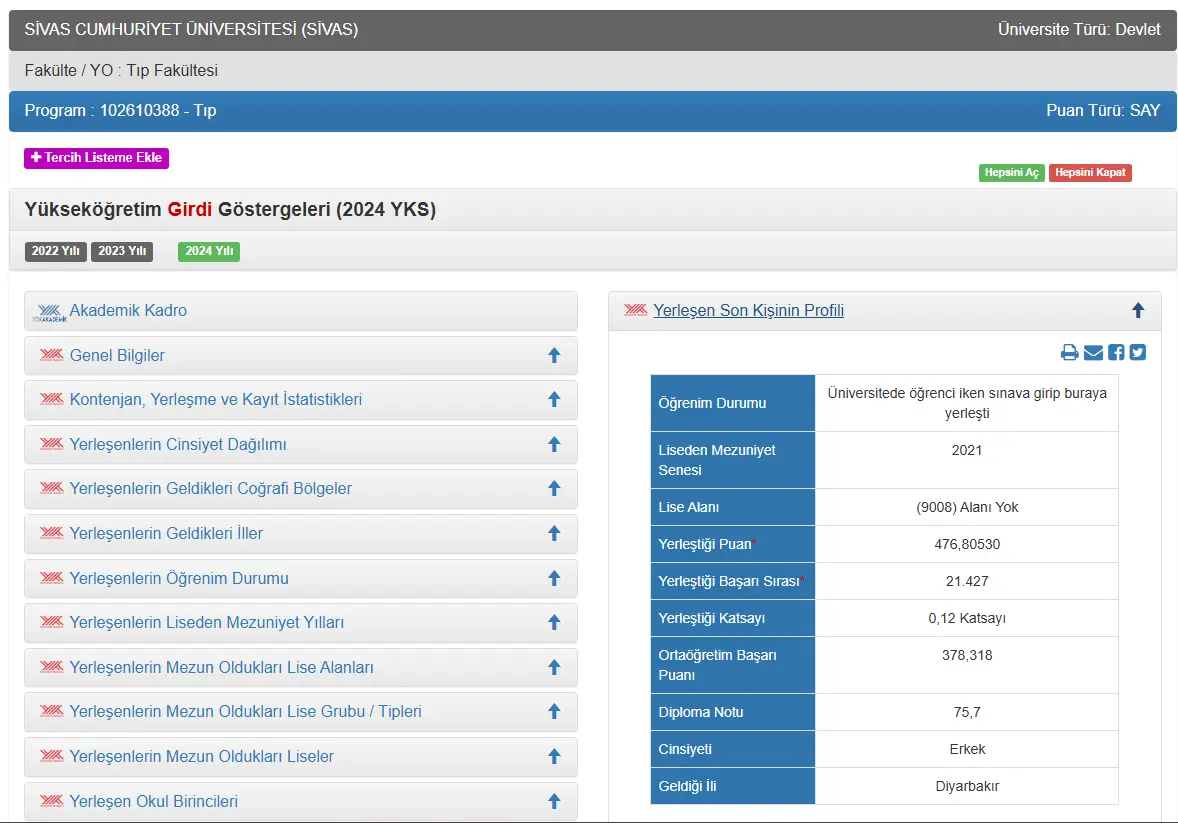Expand Genel Bilgiler arrow
The image size is (1178, 823).
[x=554, y=355]
